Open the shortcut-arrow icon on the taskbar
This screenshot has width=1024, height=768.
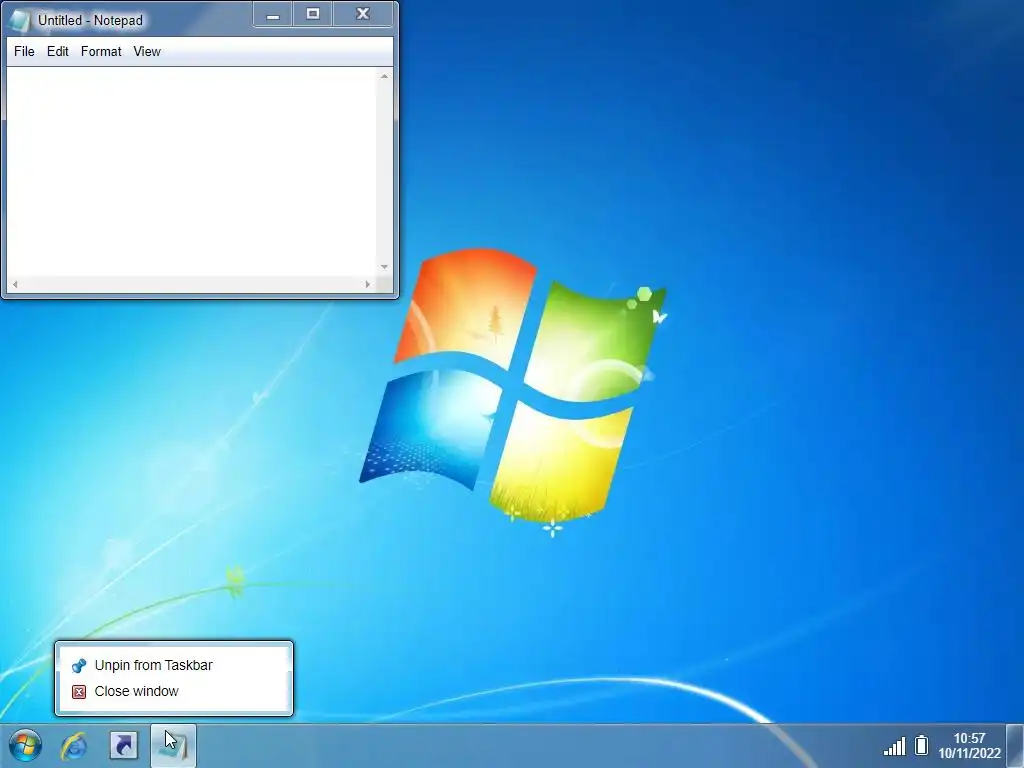coord(123,745)
